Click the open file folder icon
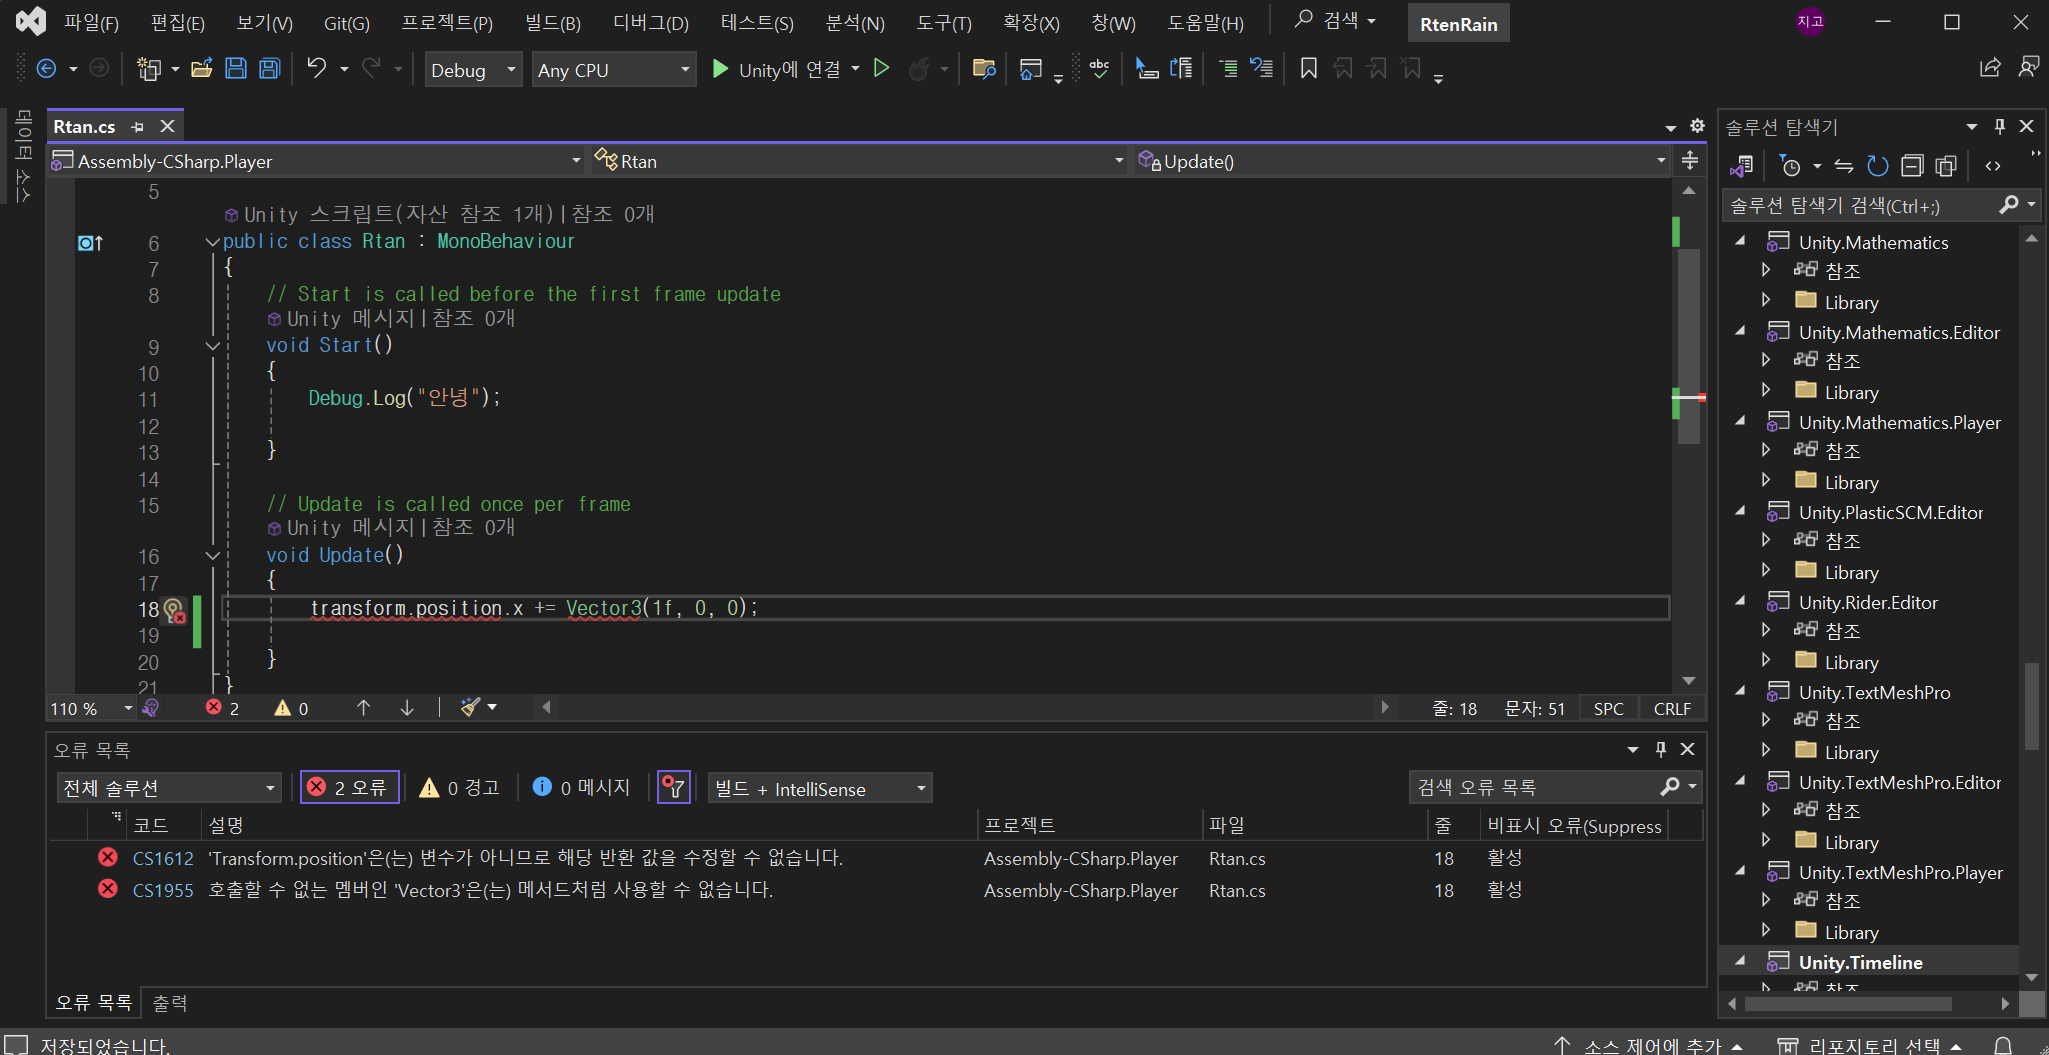This screenshot has height=1055, width=2049. pyautogui.click(x=202, y=69)
